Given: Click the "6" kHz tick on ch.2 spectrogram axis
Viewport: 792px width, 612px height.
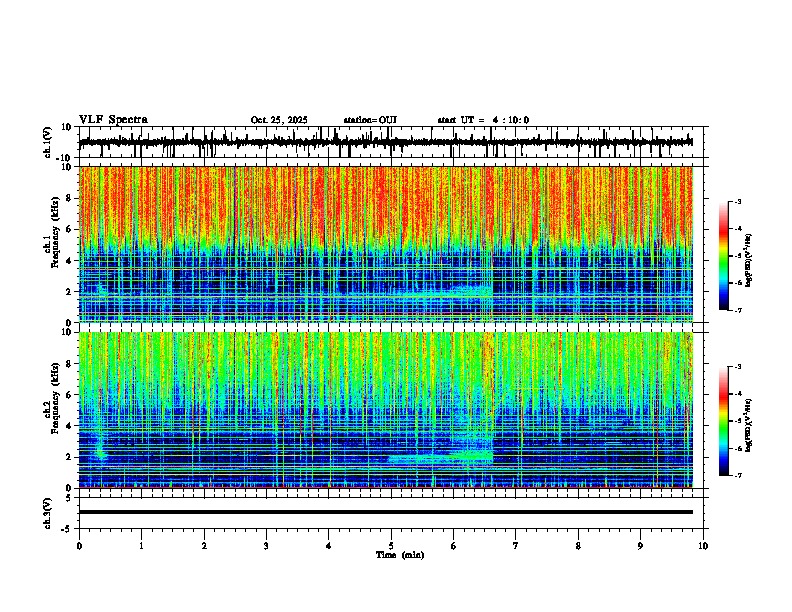Looking at the screenshot, I should (69, 395).
